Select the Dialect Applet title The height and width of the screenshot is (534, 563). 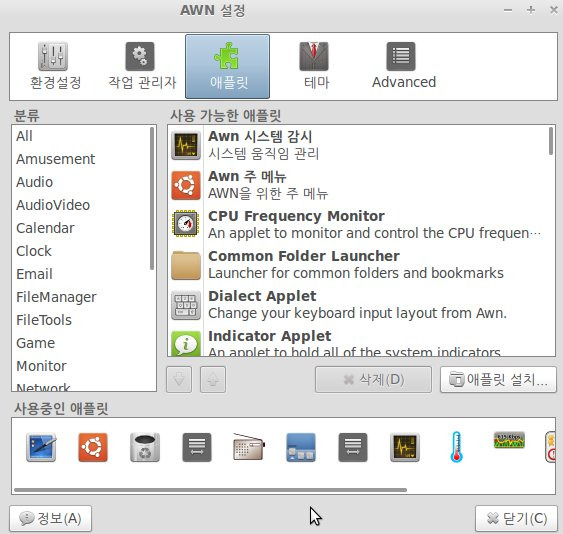click(262, 296)
